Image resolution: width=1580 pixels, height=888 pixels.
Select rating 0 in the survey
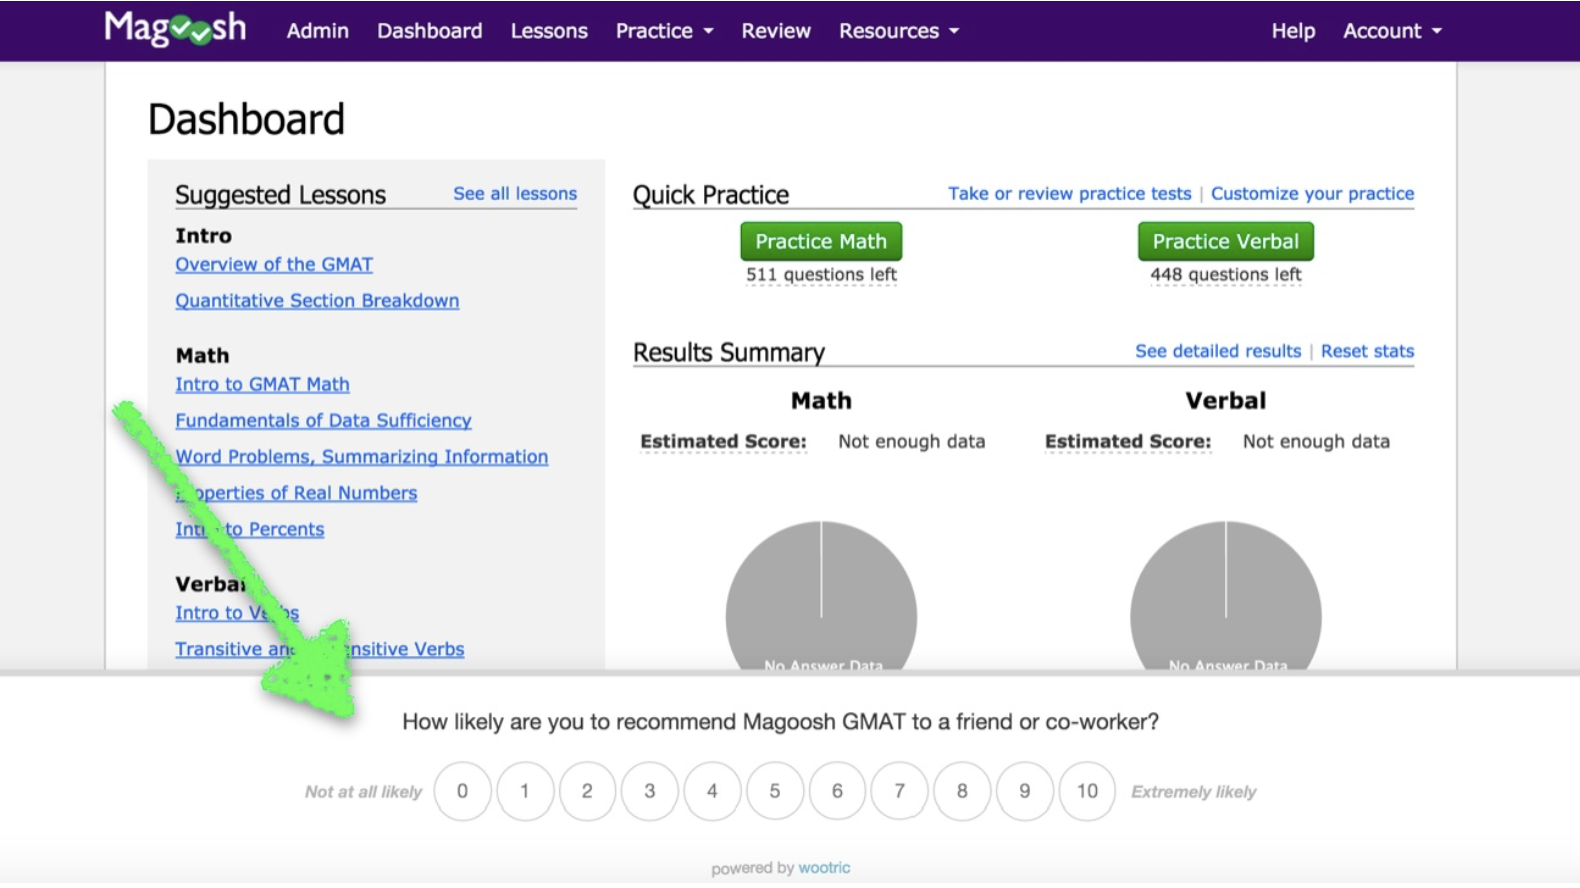point(462,791)
